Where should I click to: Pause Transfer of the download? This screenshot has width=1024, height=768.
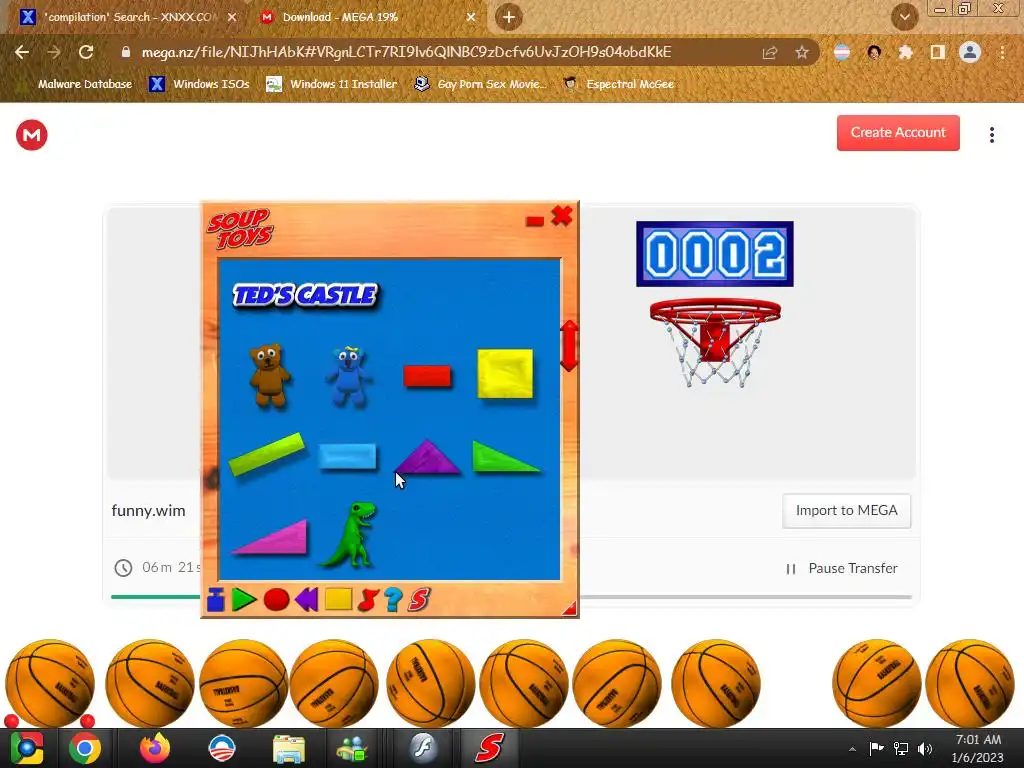click(x=841, y=569)
